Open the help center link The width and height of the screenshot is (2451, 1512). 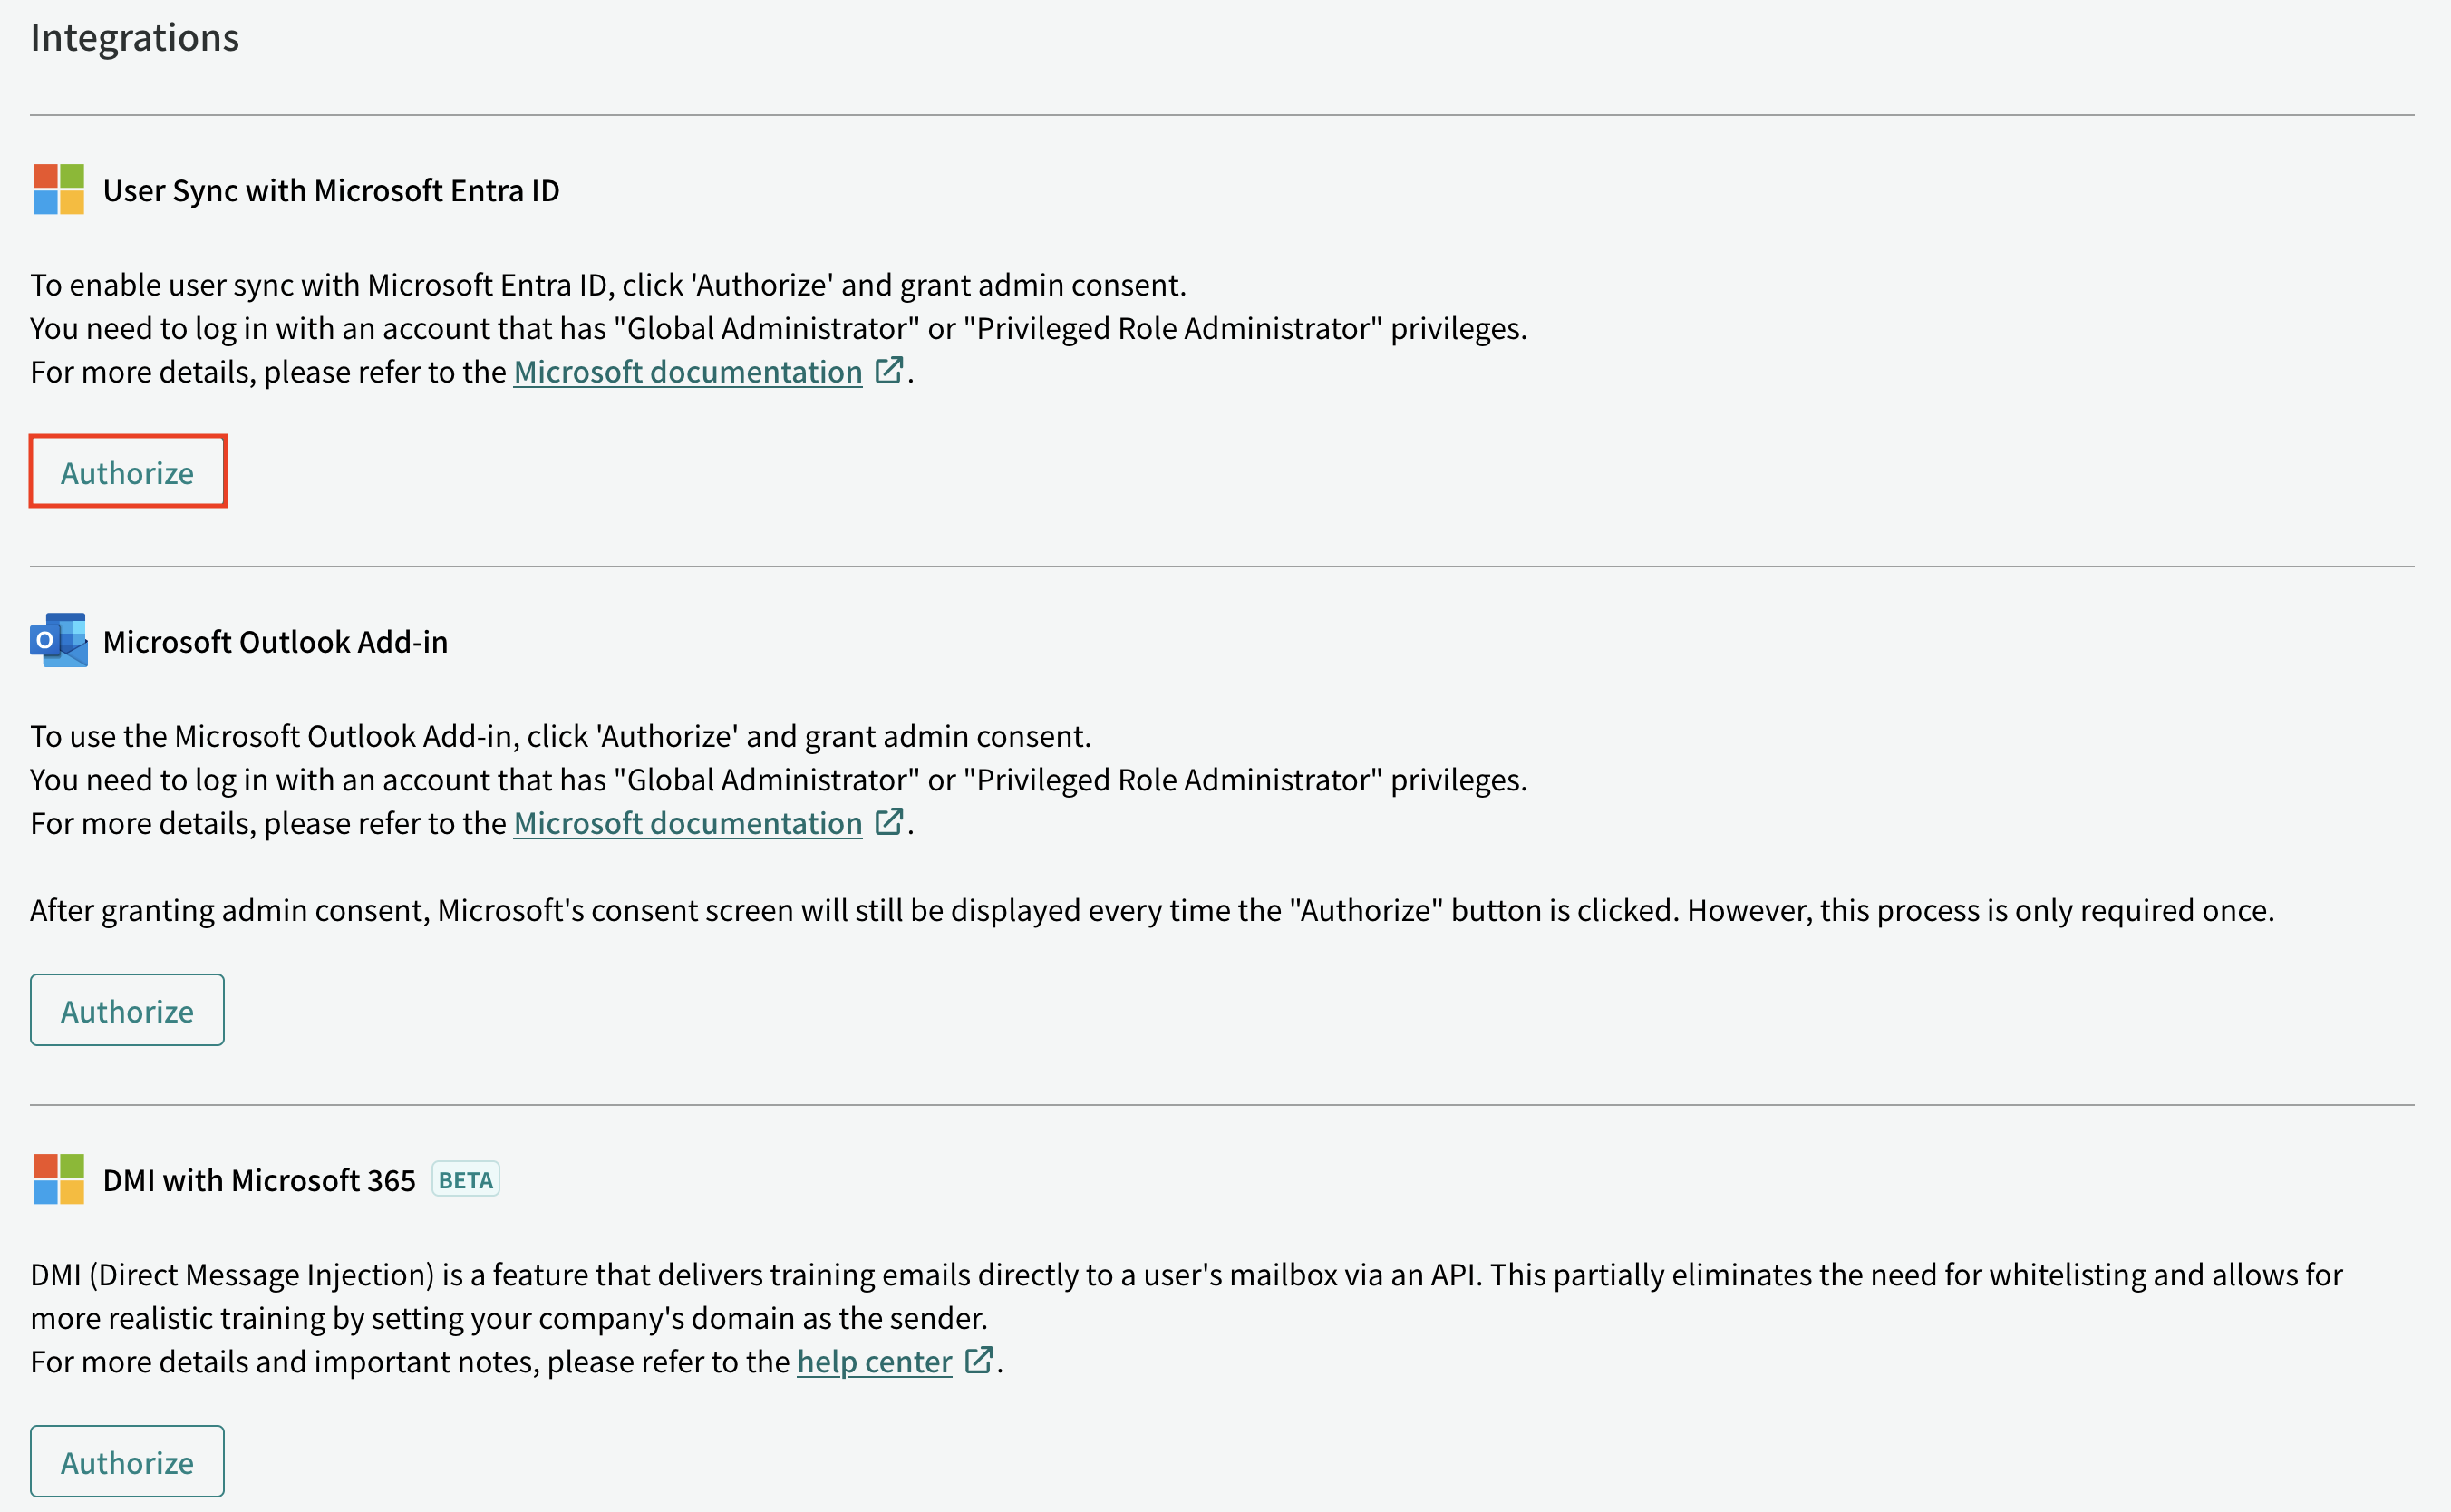pos(875,1362)
